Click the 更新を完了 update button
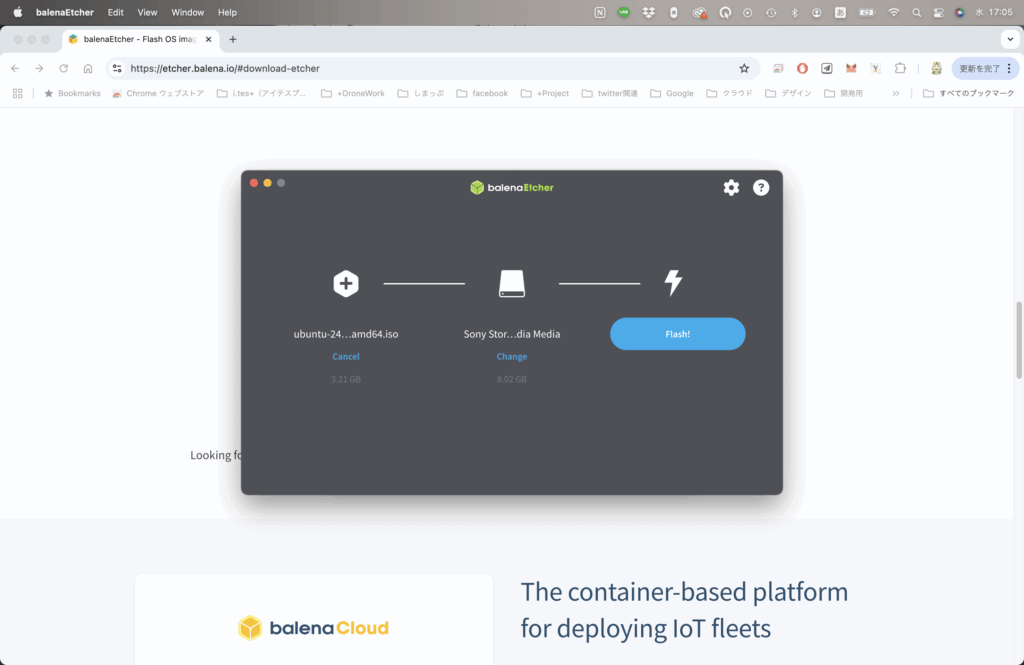Screen dimensions: 1024x665 pos(985,68)
